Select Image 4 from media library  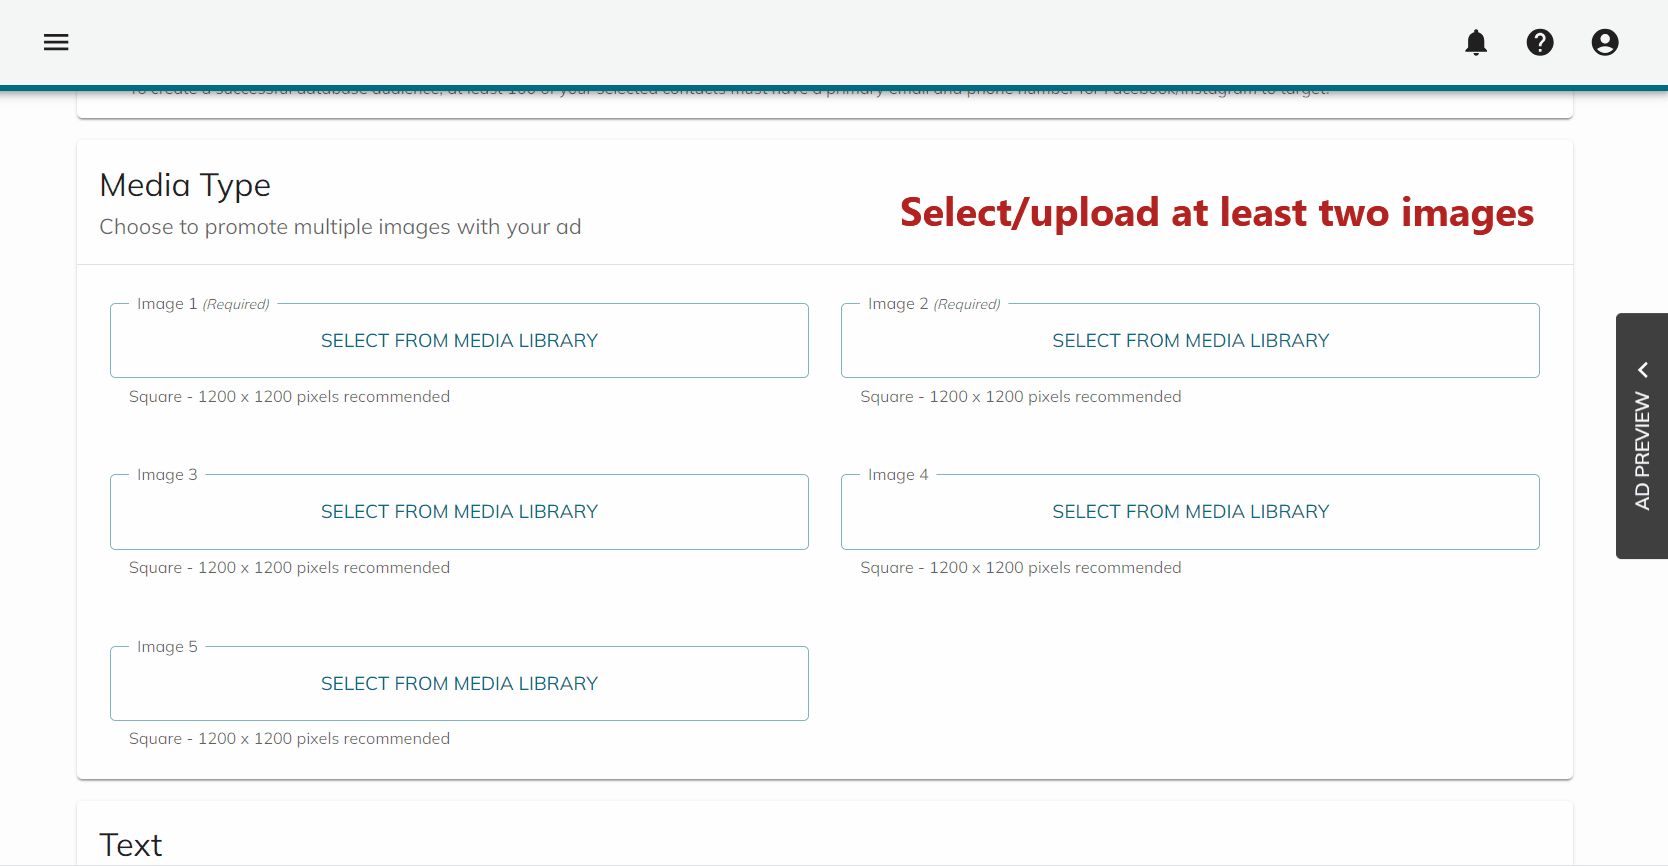(x=1190, y=512)
